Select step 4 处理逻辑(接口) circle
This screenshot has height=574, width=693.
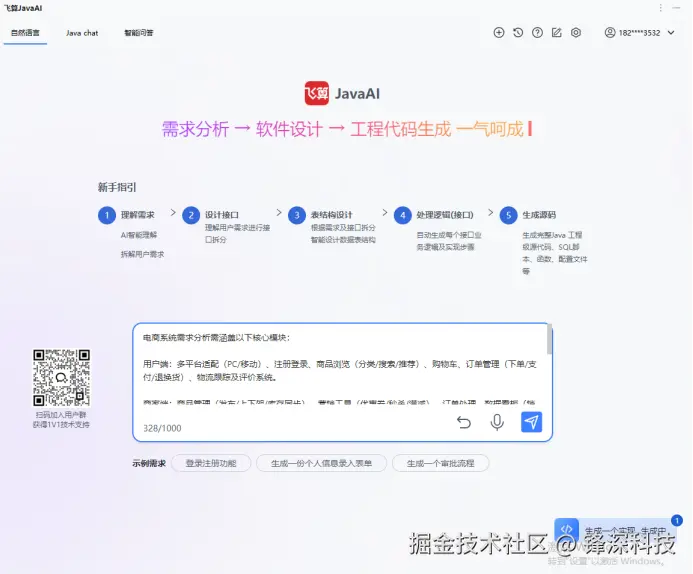click(403, 215)
